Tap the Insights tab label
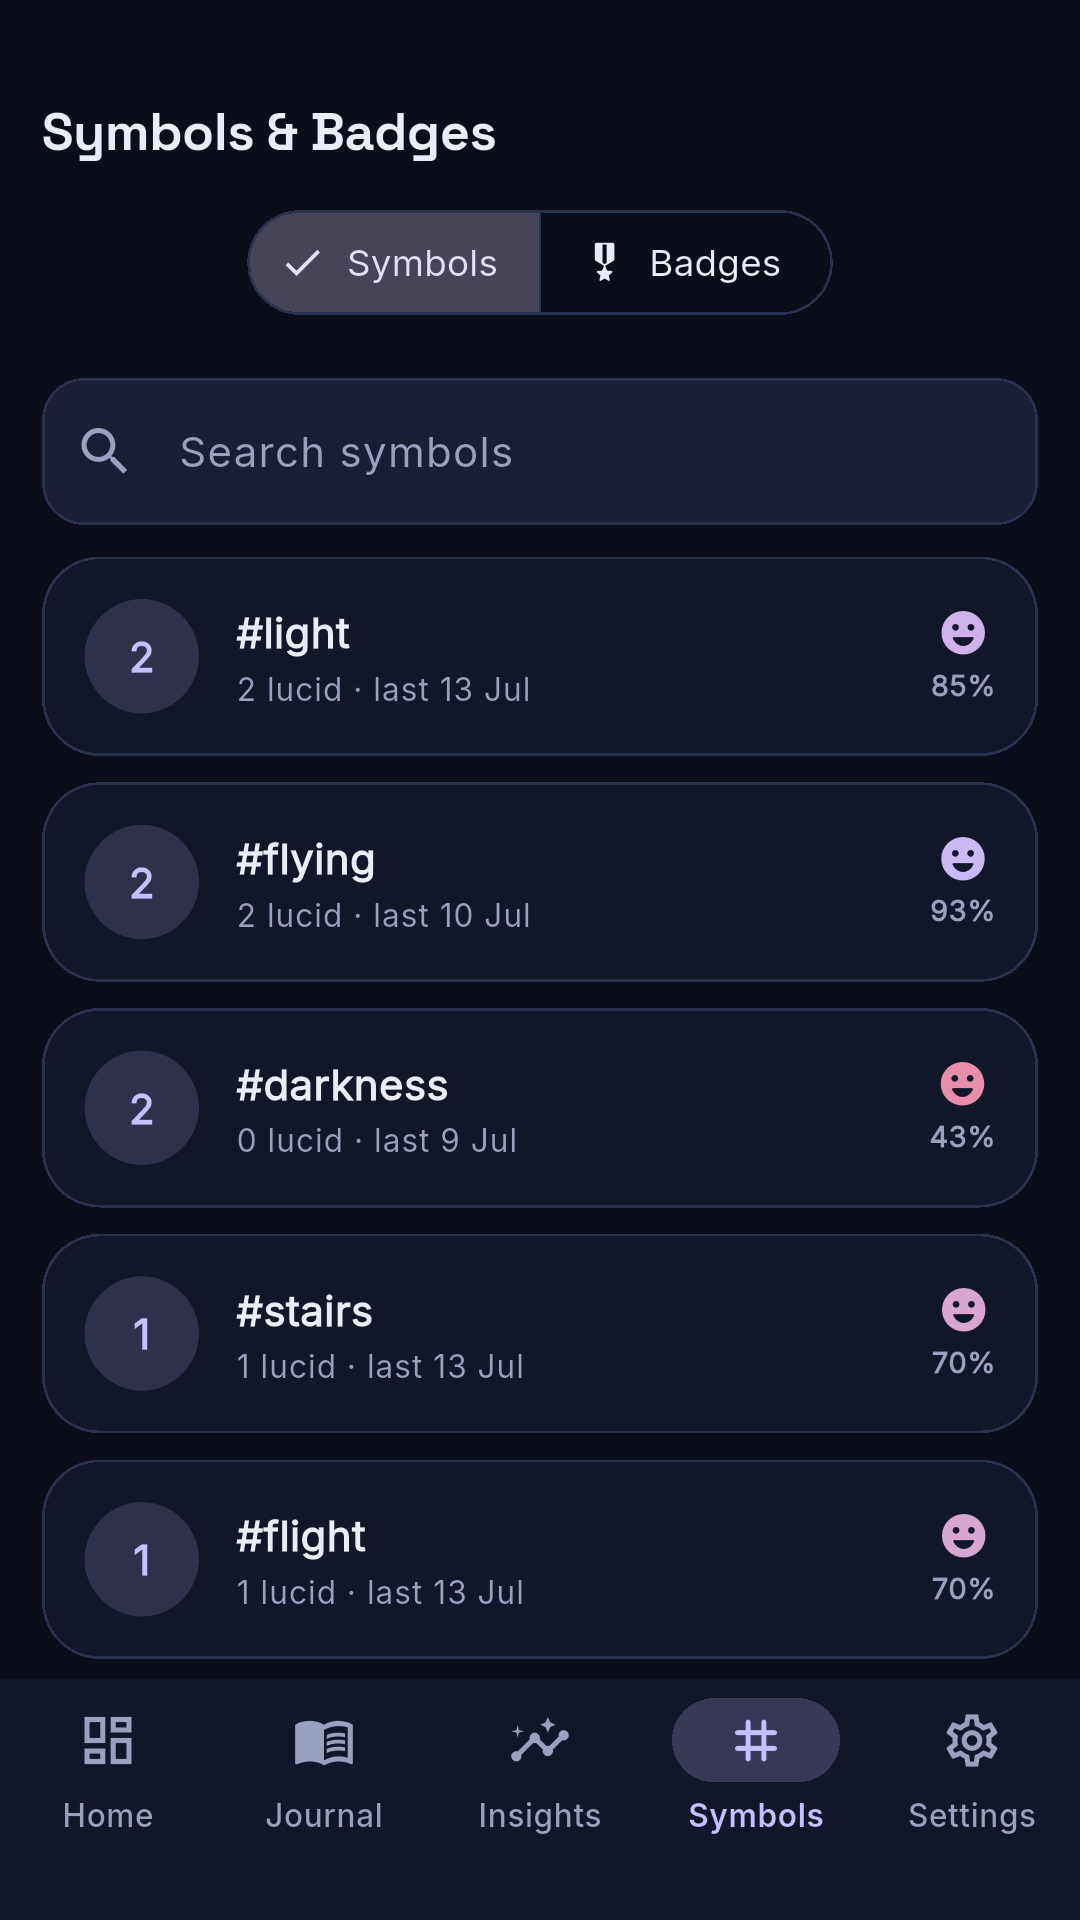Image resolution: width=1080 pixels, height=1920 pixels. pyautogui.click(x=540, y=1815)
